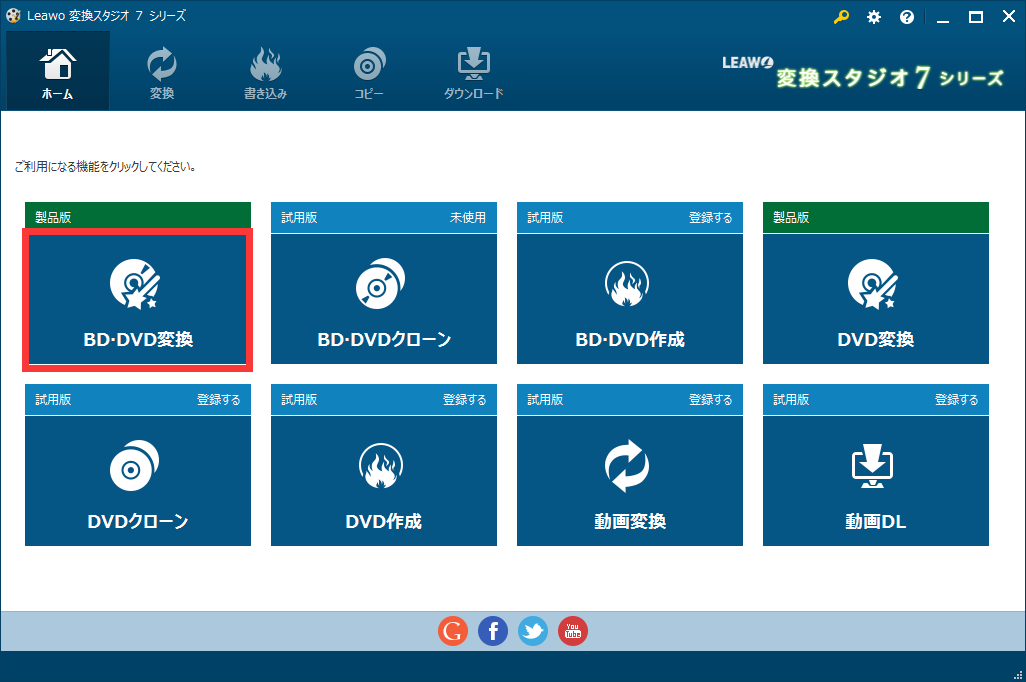Open the BD・DVD変換 tool
Image resolution: width=1026 pixels, height=682 pixels.
tap(137, 298)
